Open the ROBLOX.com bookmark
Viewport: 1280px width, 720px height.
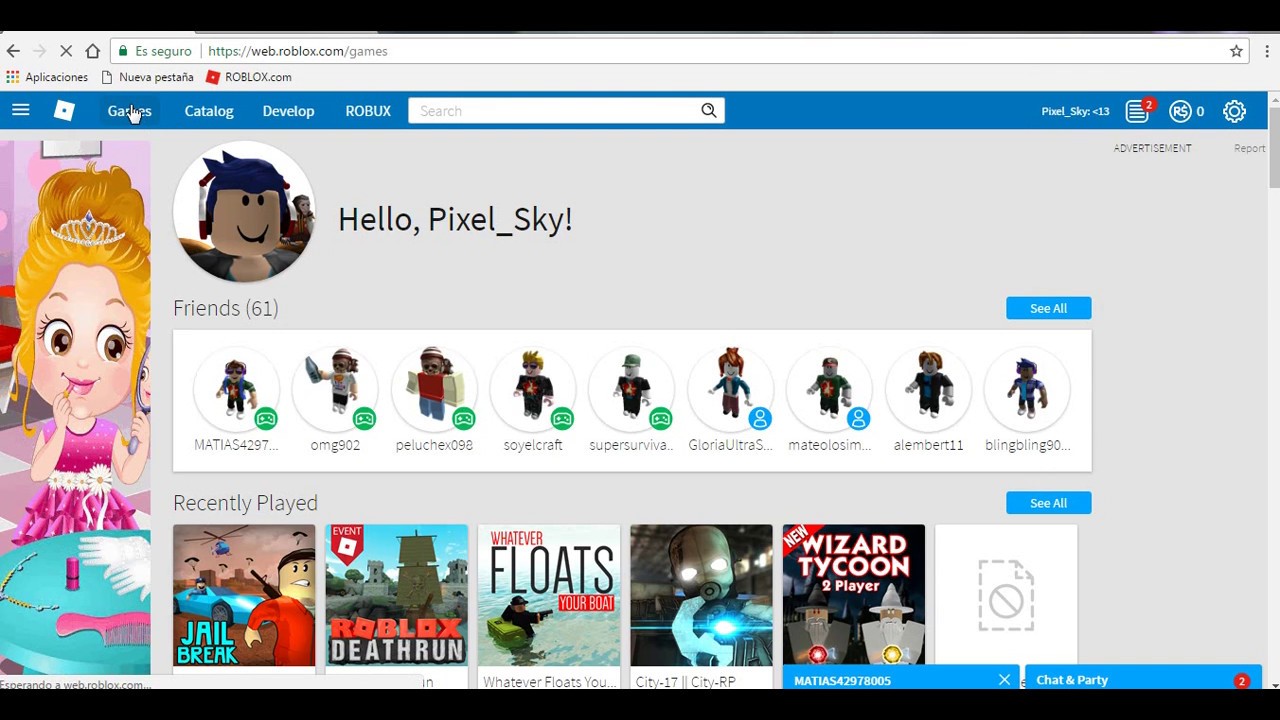click(249, 77)
